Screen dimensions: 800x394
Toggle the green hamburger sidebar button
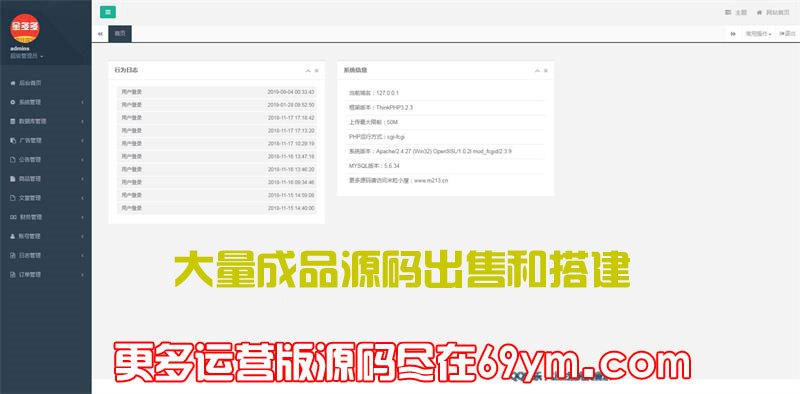coord(108,12)
